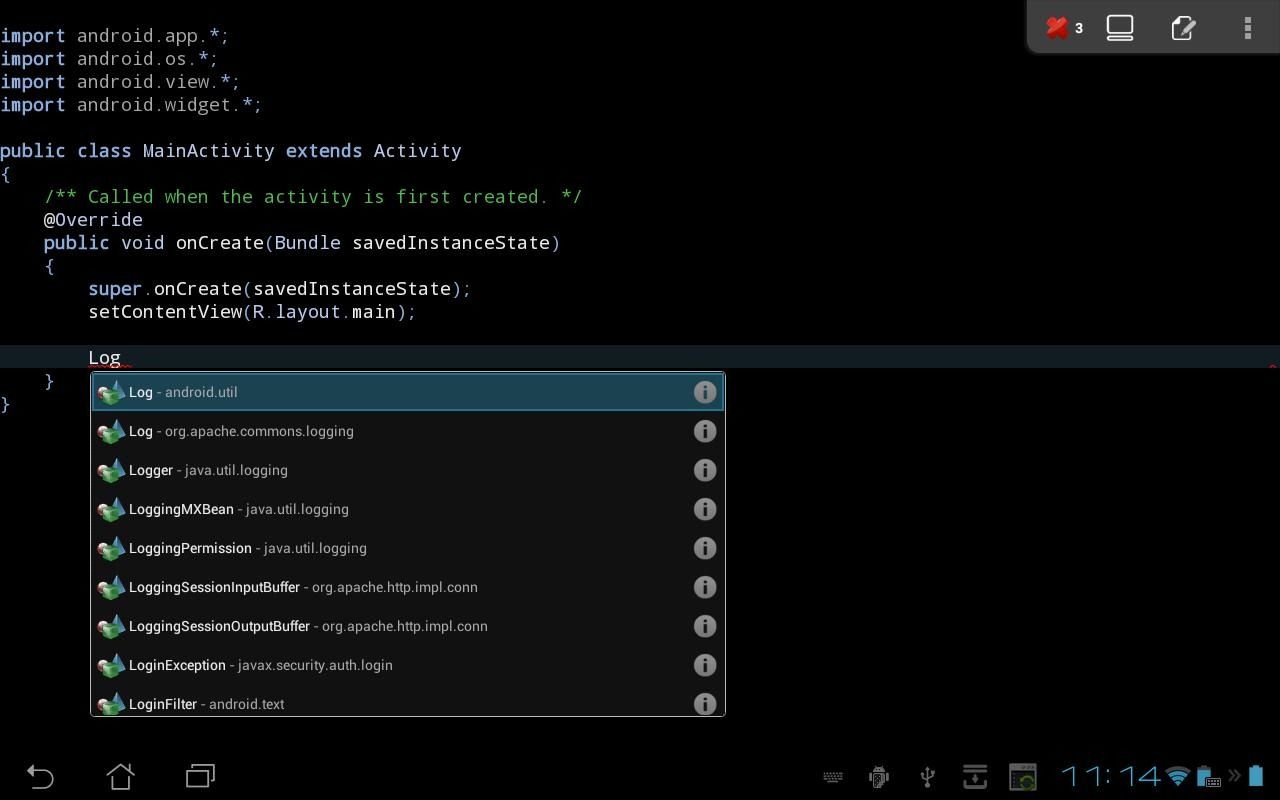Open the overflow menu with three dots

coord(1247,27)
